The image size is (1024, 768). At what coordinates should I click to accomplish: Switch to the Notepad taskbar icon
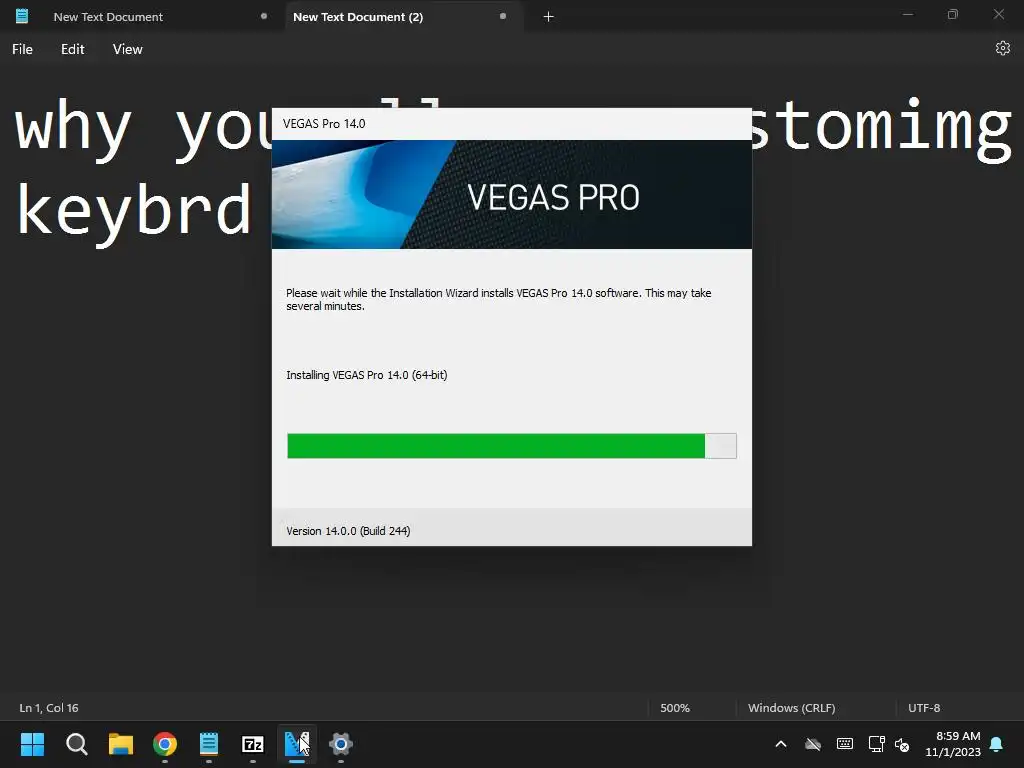click(209, 744)
